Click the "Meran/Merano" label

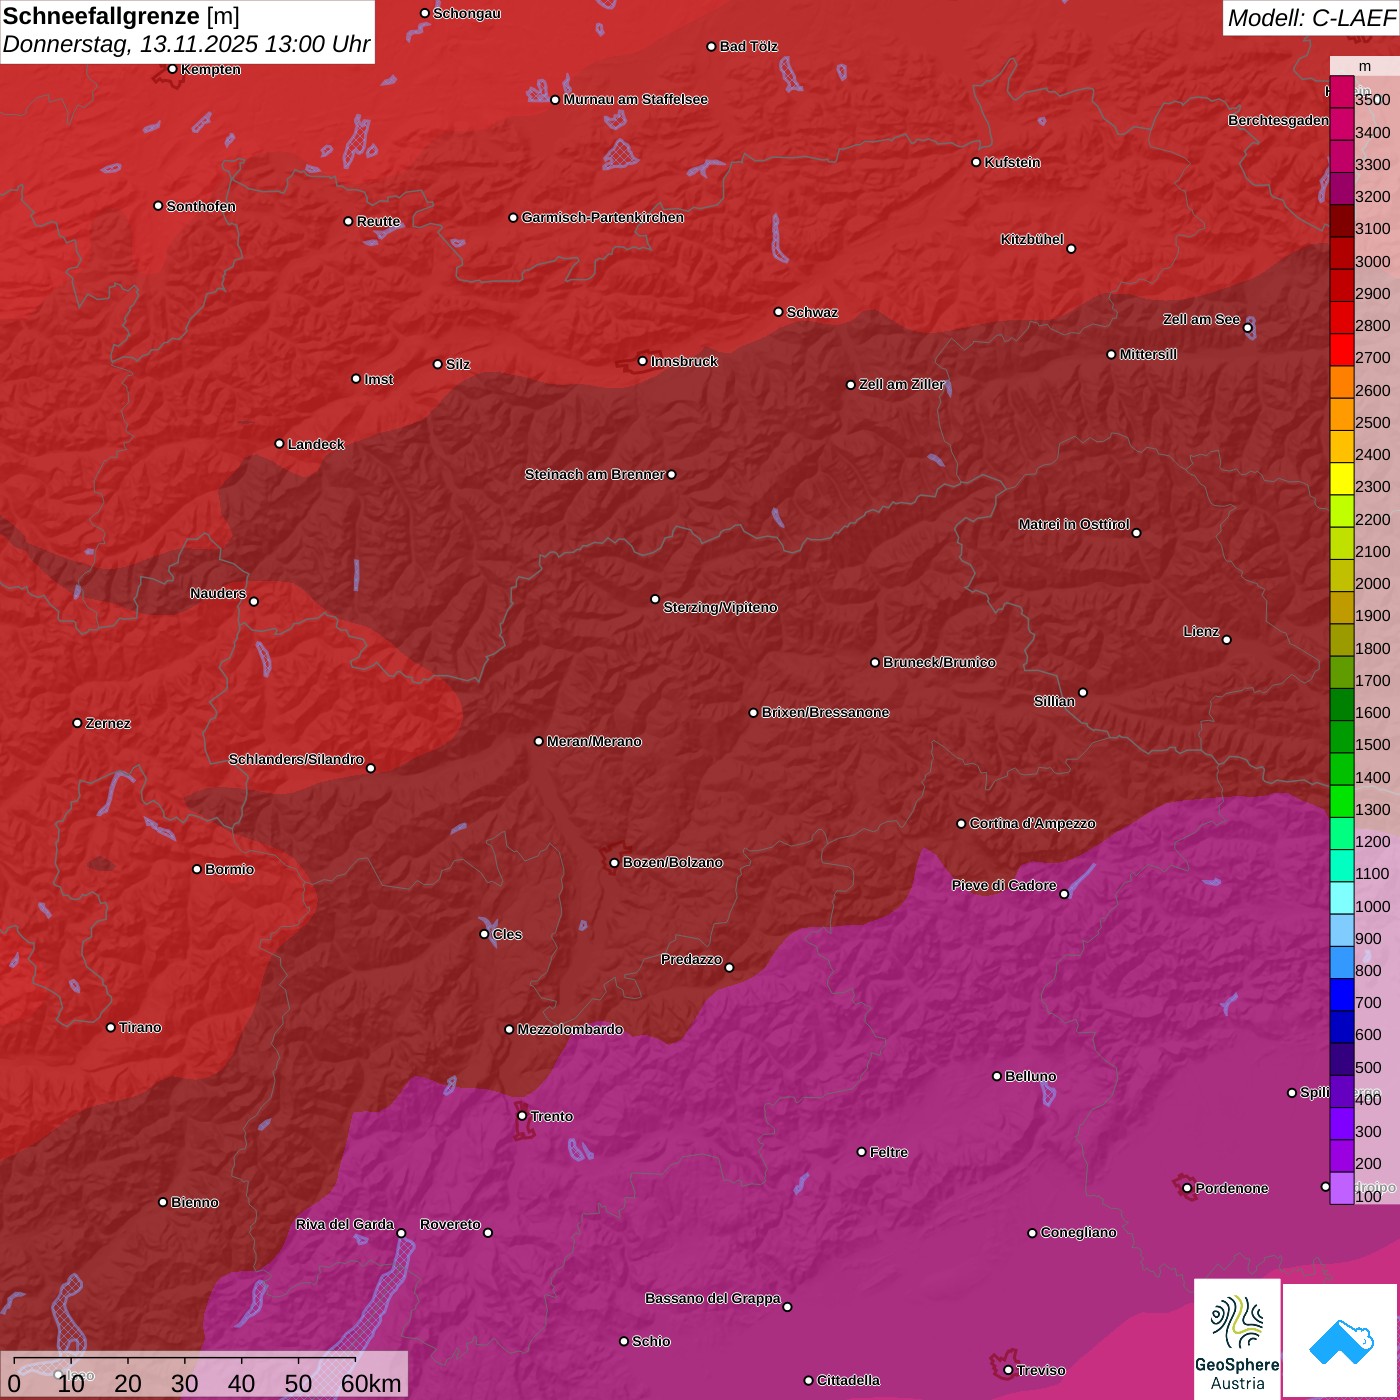point(594,741)
